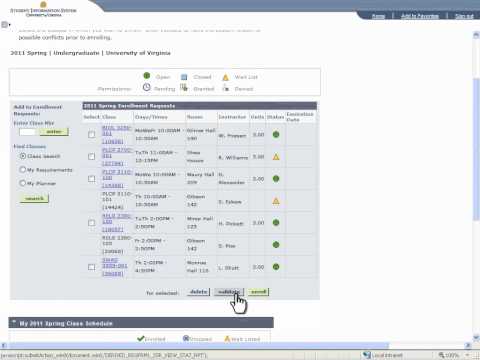Open the class link in the Minor Hall row

point(116,223)
